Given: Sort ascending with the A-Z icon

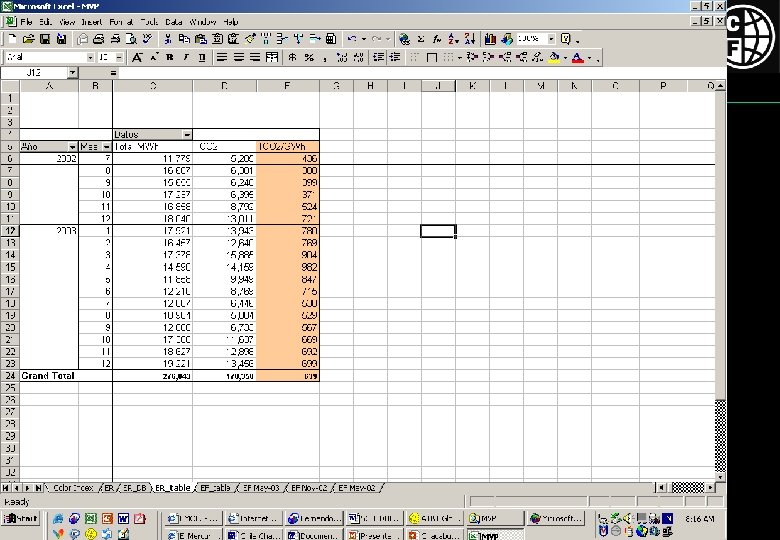Looking at the screenshot, I should tap(453, 39).
